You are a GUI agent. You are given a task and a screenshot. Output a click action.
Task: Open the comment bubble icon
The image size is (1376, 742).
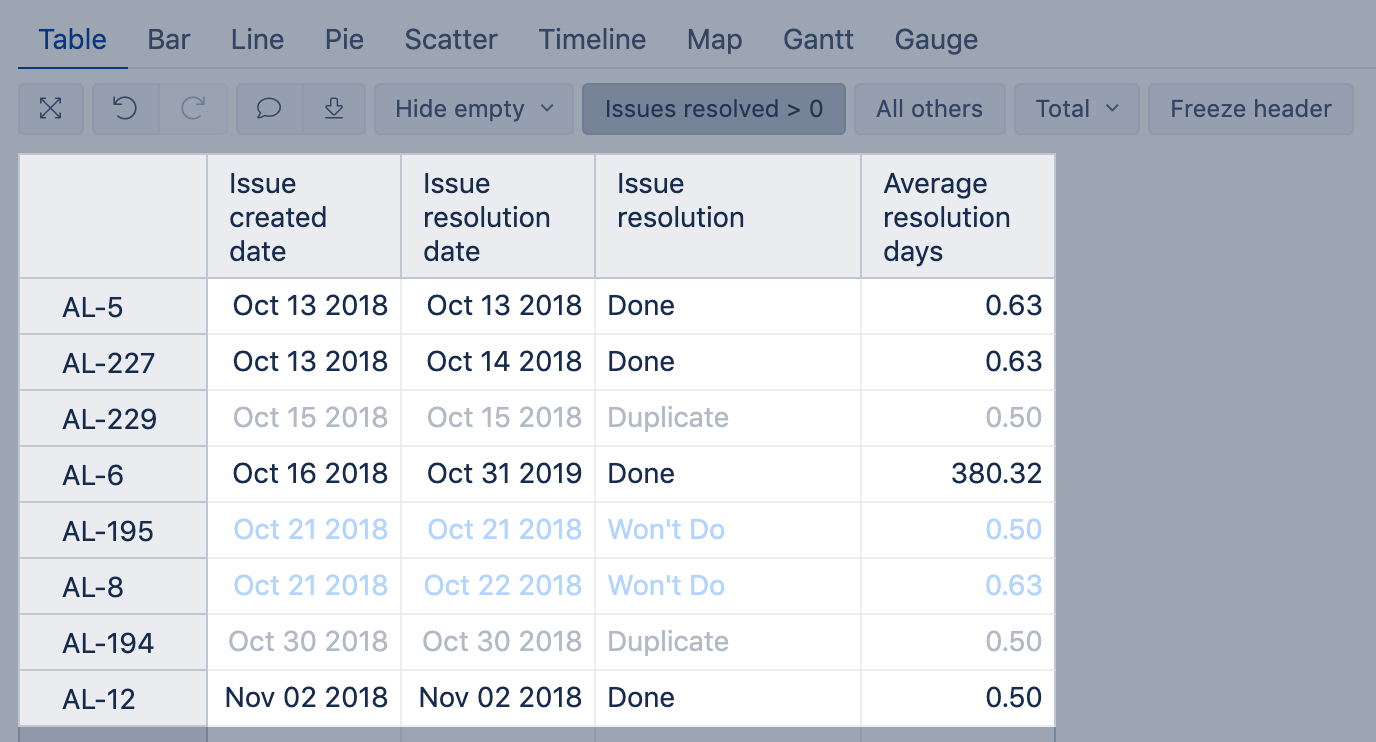[269, 109]
